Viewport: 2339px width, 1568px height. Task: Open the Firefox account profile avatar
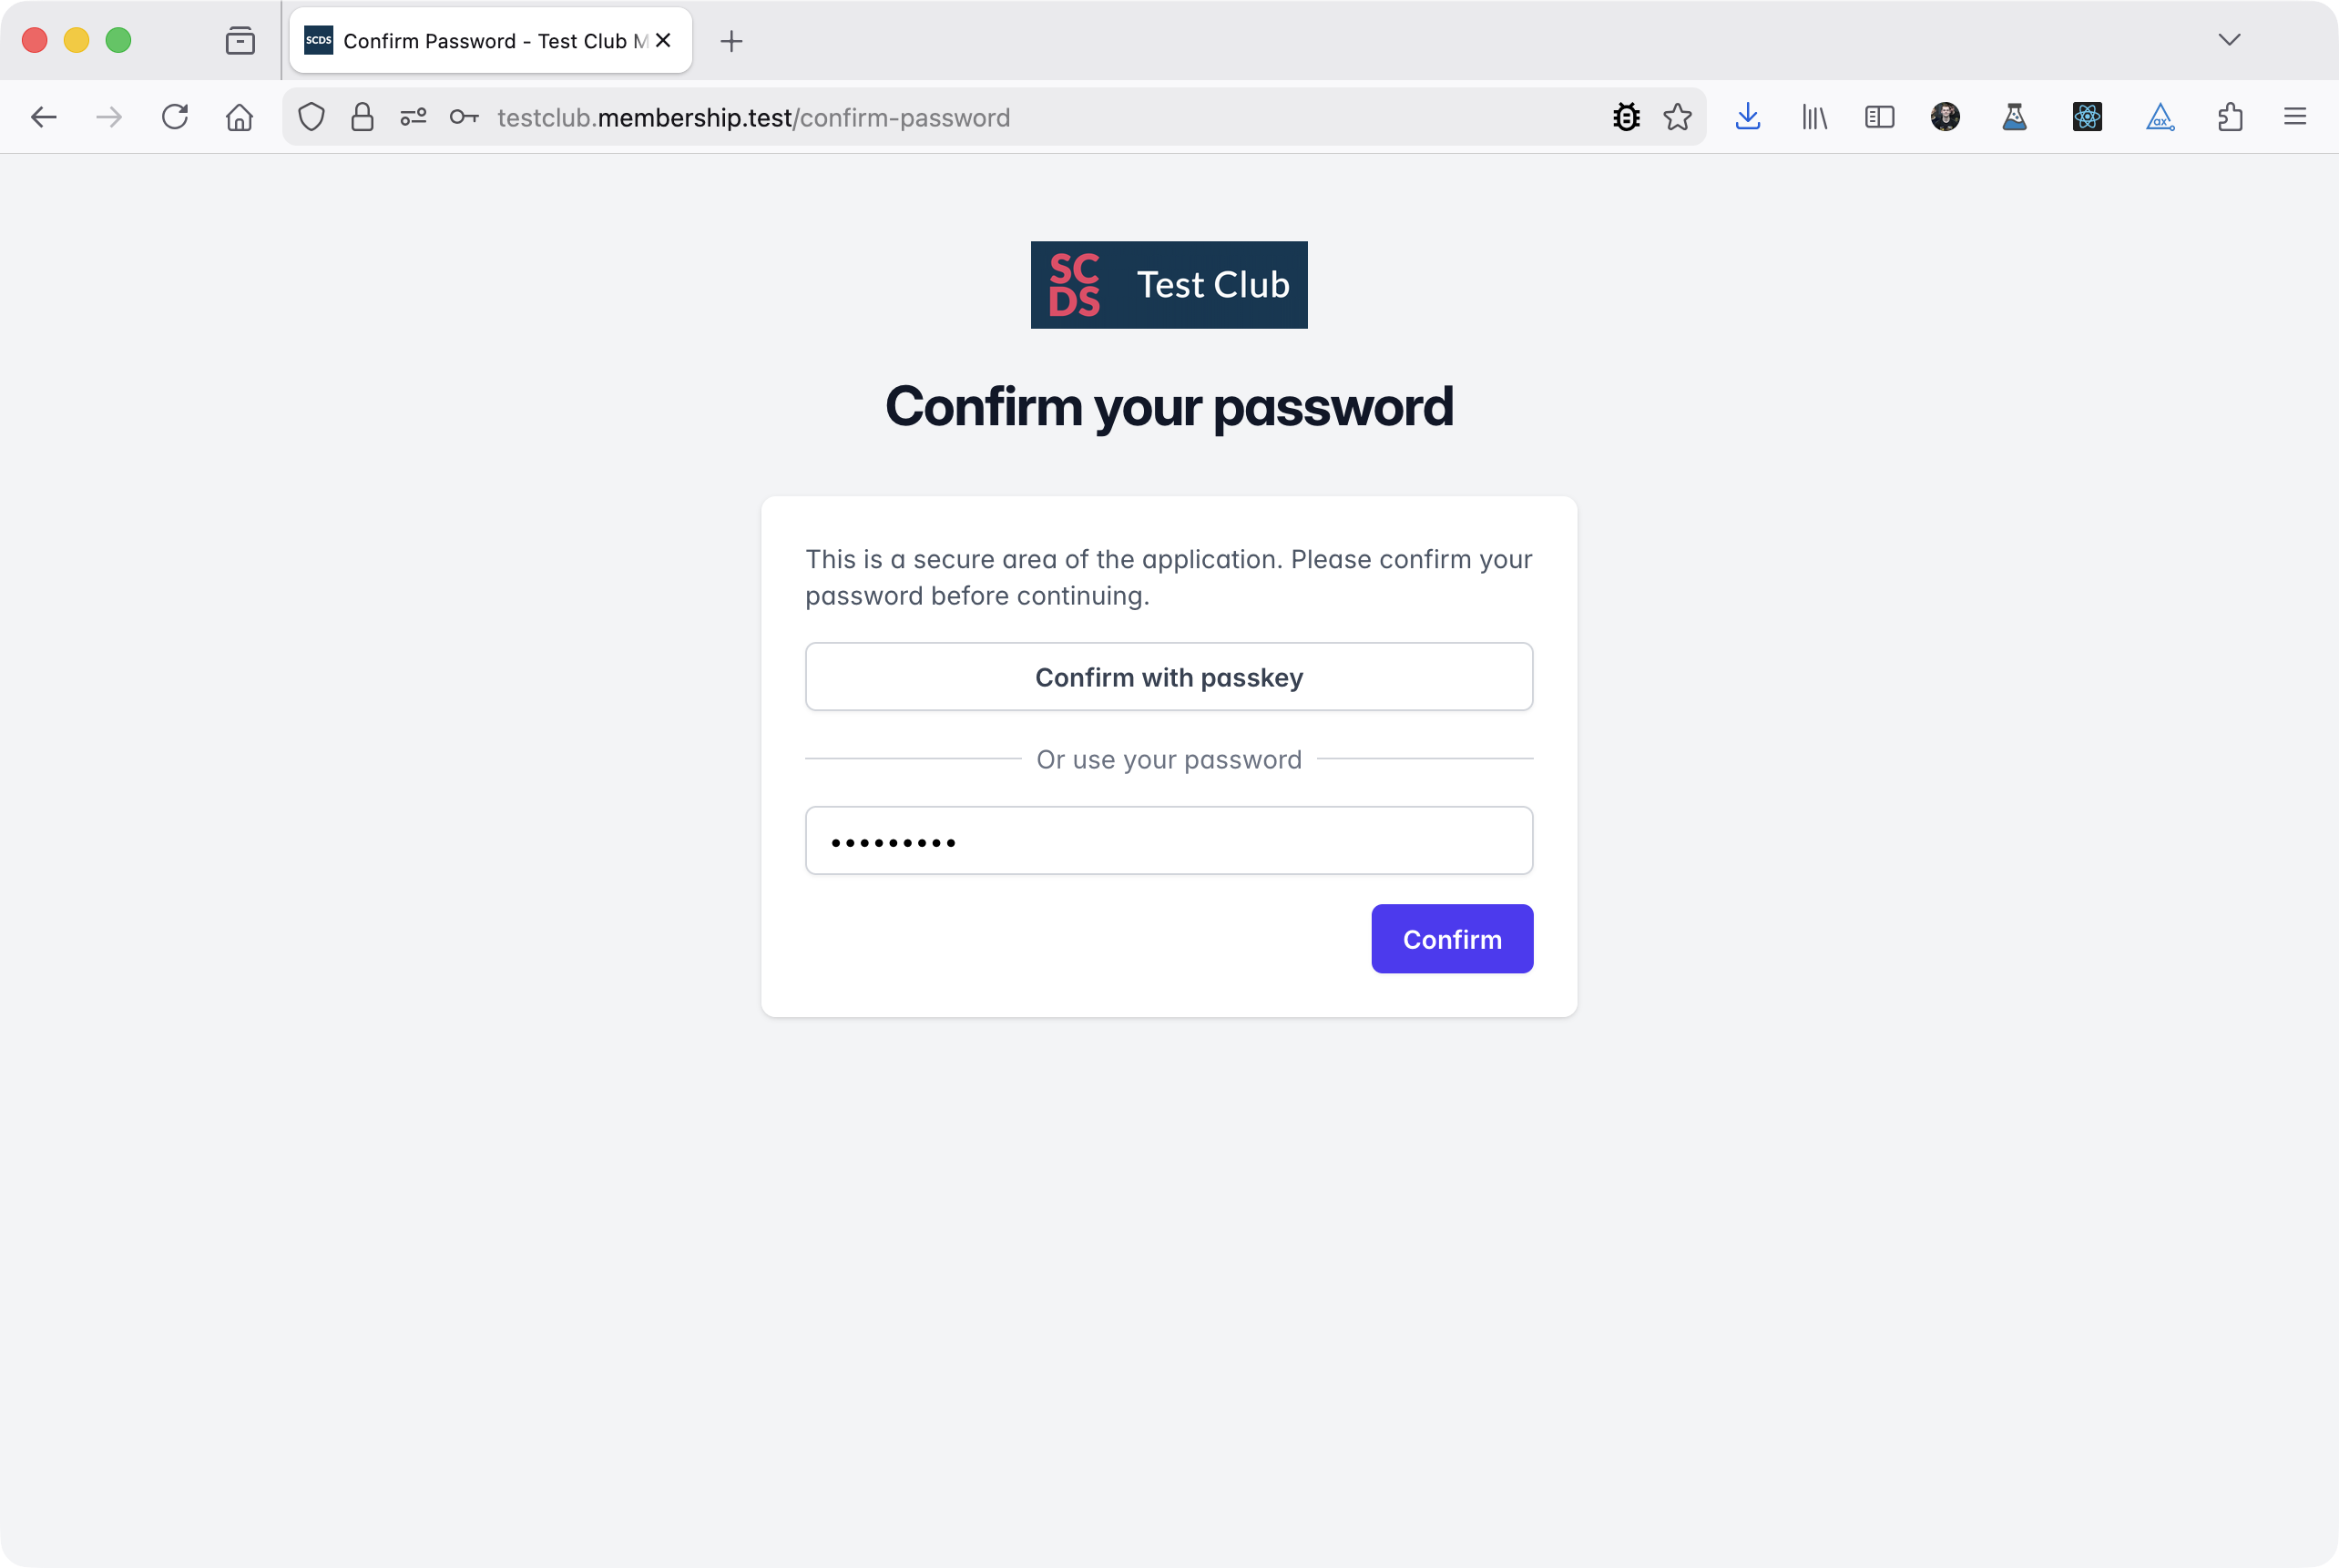(1945, 117)
